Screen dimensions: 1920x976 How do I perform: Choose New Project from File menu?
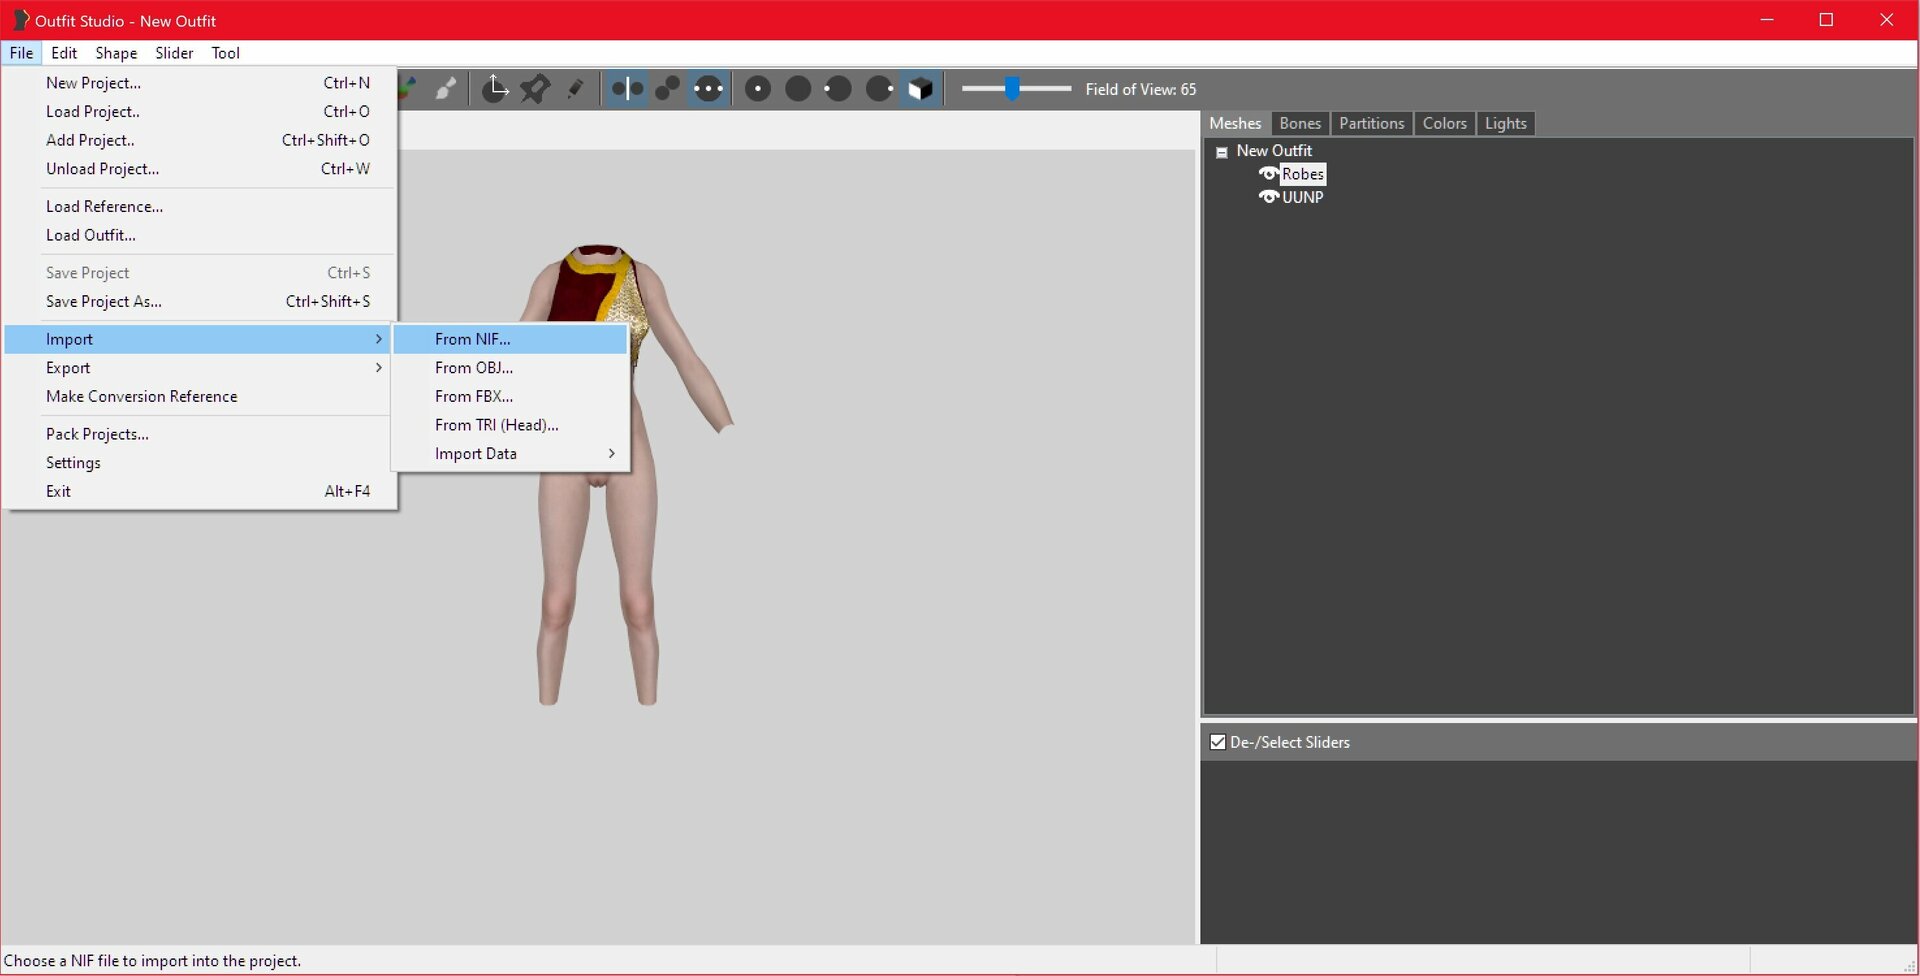[200, 83]
